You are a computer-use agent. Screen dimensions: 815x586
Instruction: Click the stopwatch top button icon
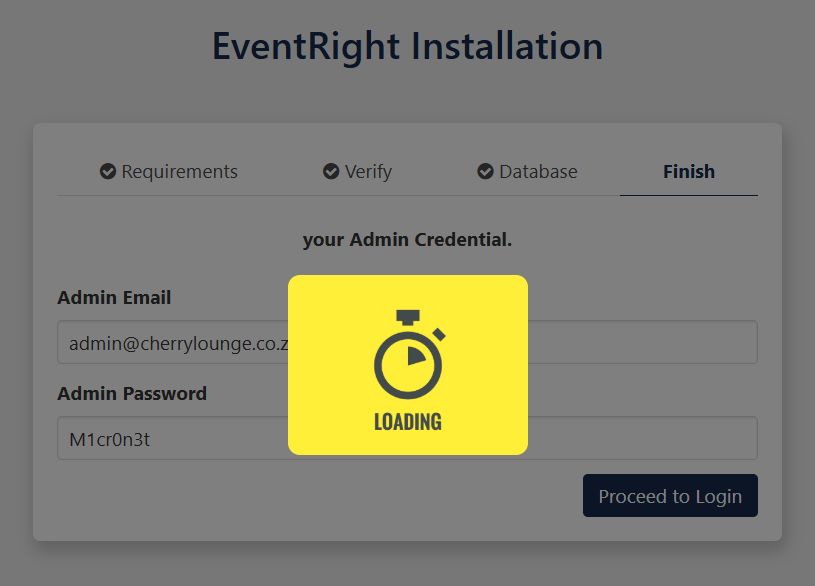pos(408,317)
